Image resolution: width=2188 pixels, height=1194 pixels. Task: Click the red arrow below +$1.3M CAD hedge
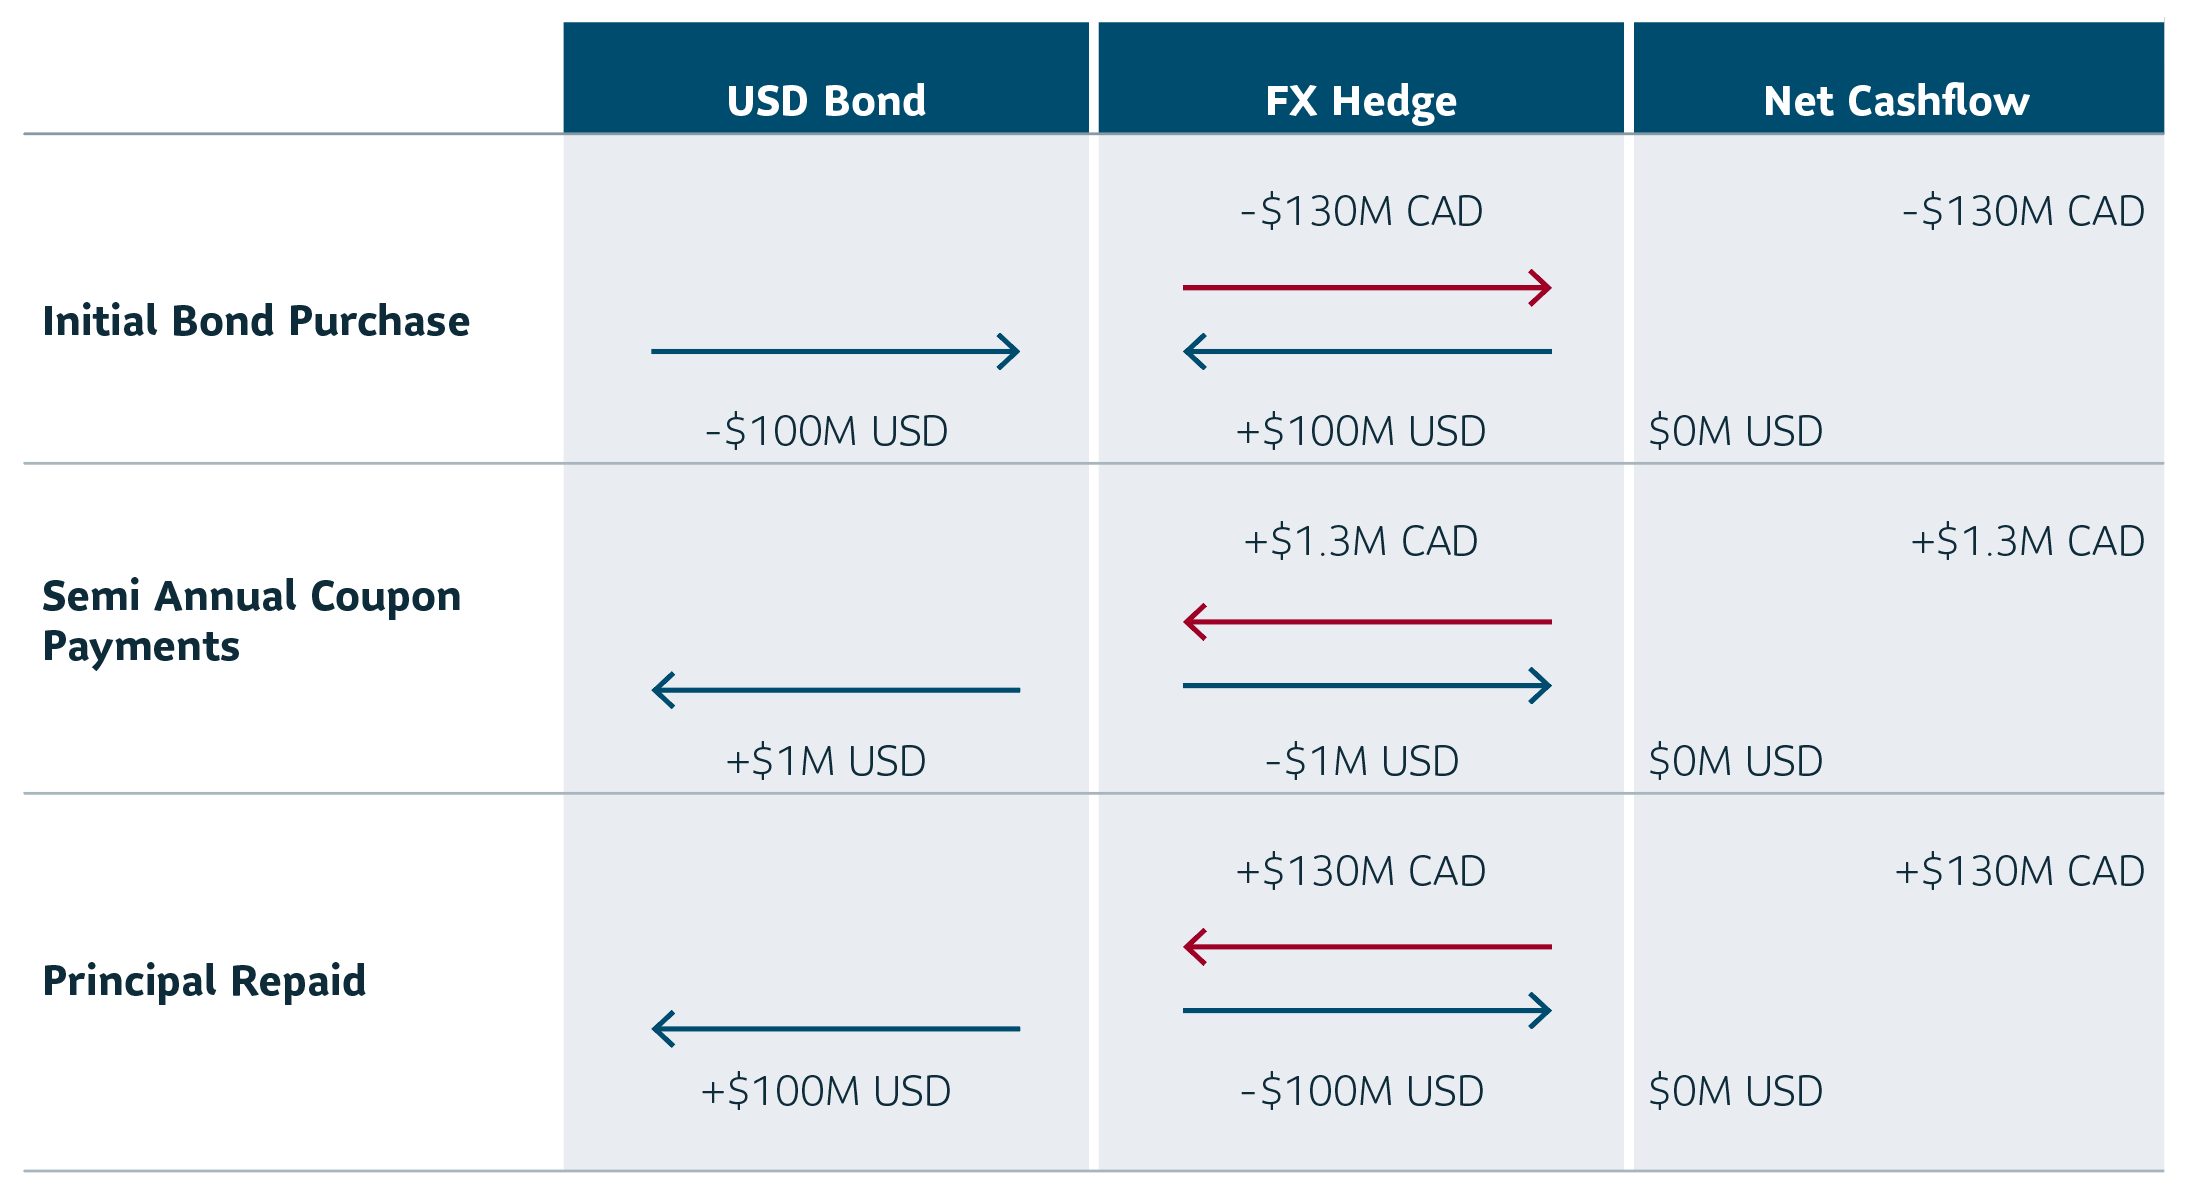1367,622
